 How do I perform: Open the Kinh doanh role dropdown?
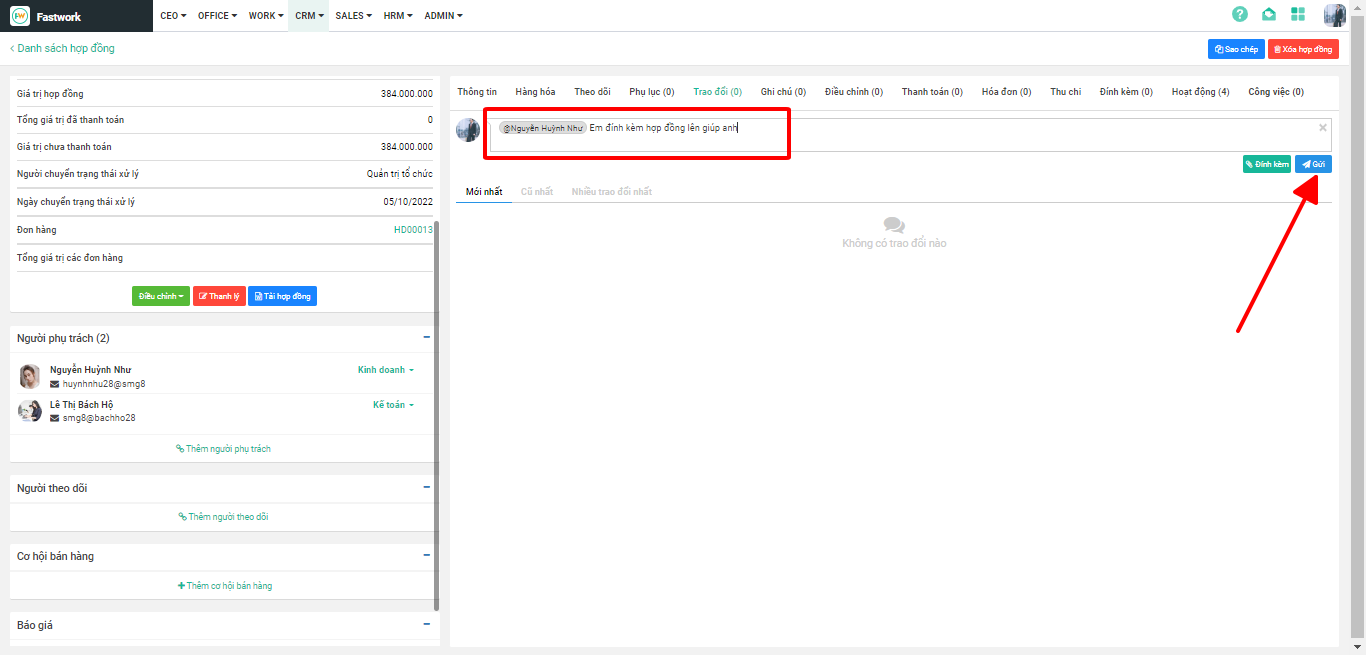385,370
